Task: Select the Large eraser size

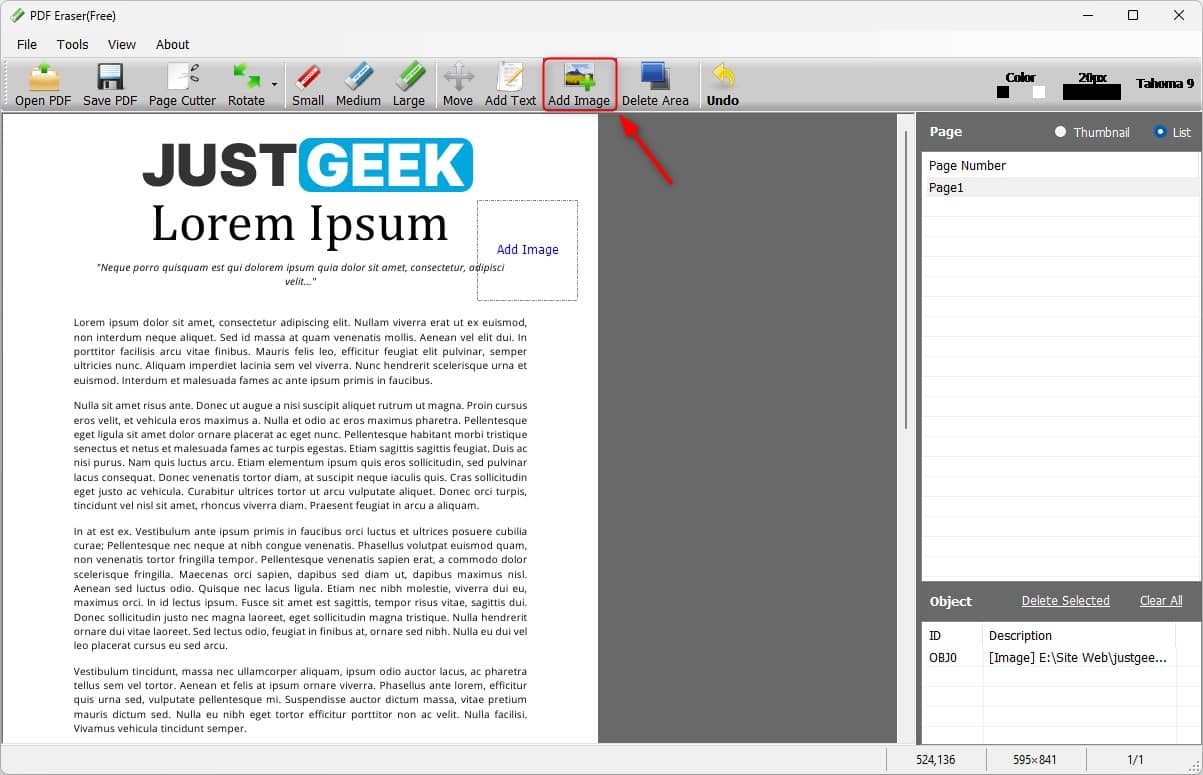Action: click(407, 85)
